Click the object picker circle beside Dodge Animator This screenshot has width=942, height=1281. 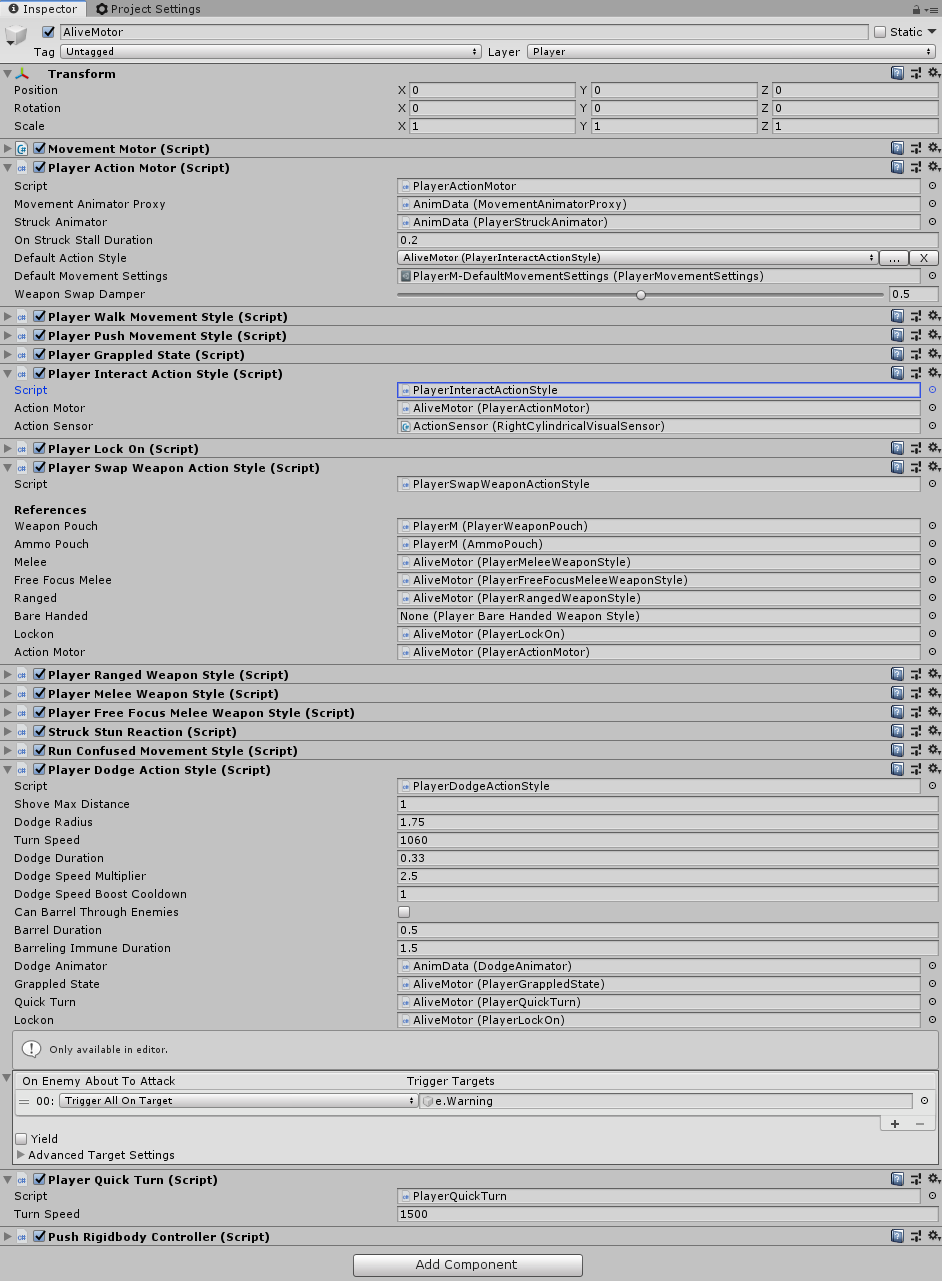pyautogui.click(x=931, y=966)
